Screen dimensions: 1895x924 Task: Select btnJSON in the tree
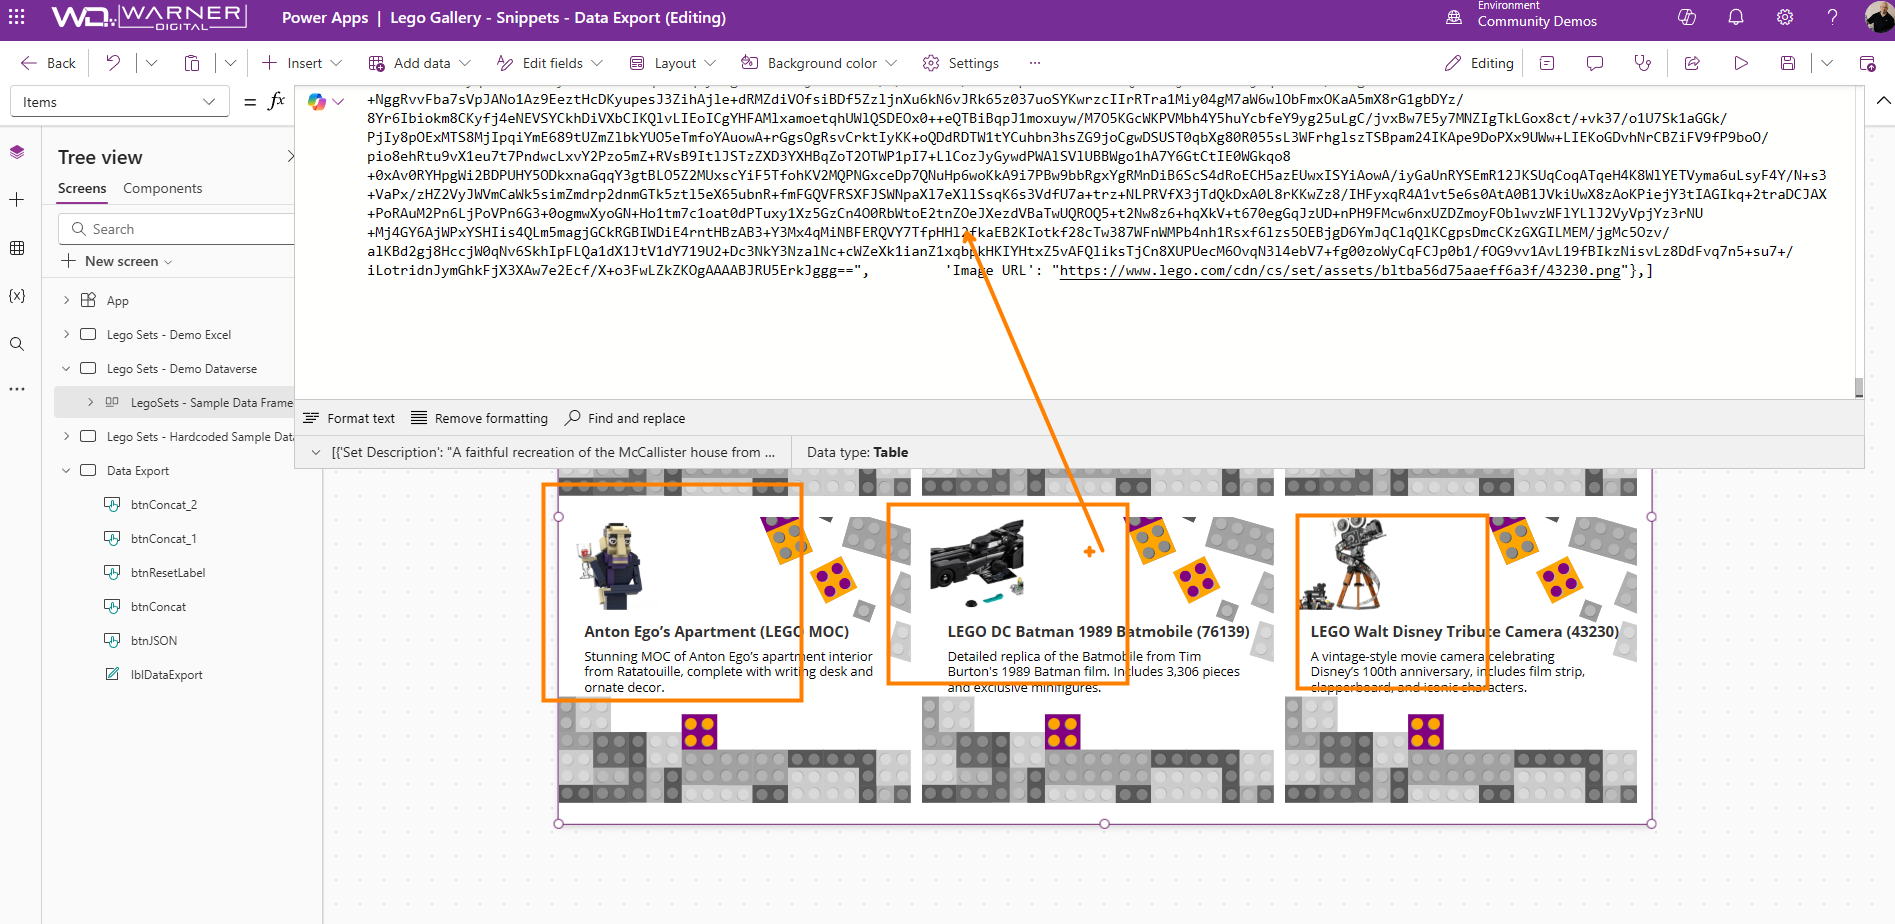pos(154,640)
